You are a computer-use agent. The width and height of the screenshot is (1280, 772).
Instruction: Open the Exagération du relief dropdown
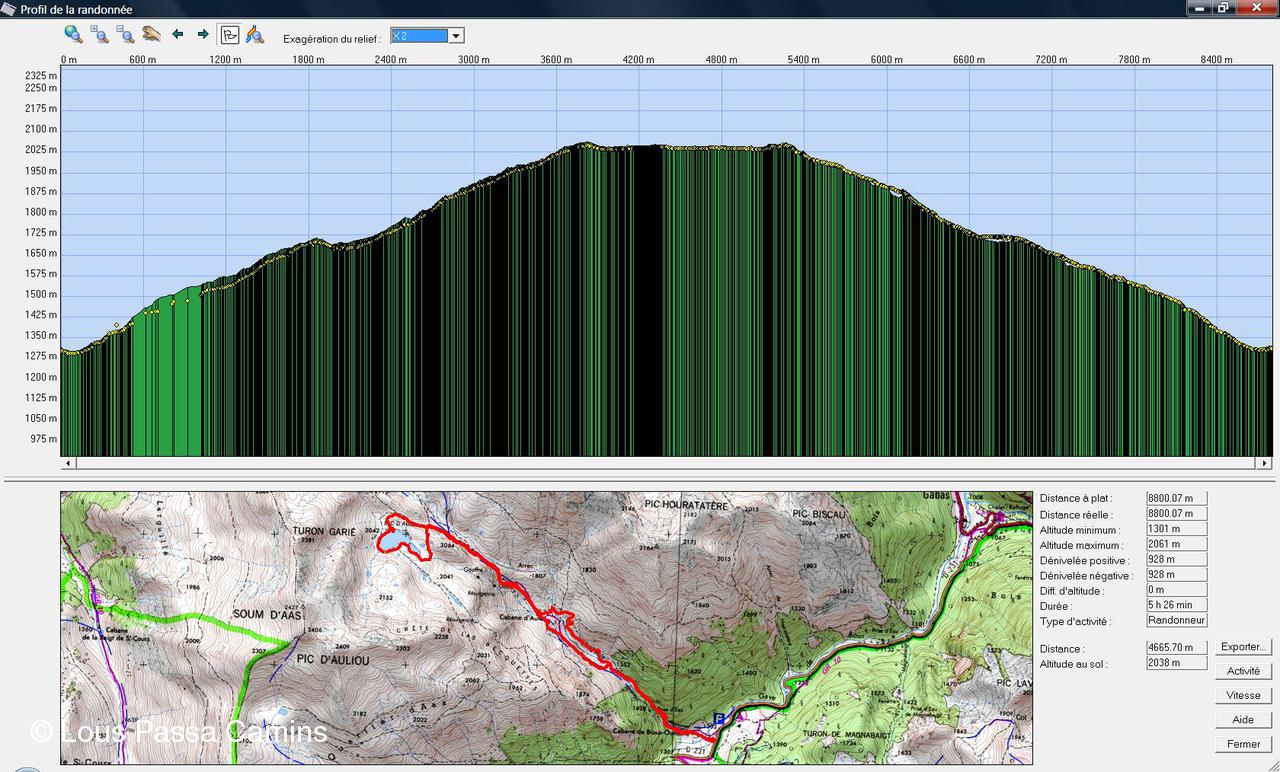pyautogui.click(x=456, y=36)
